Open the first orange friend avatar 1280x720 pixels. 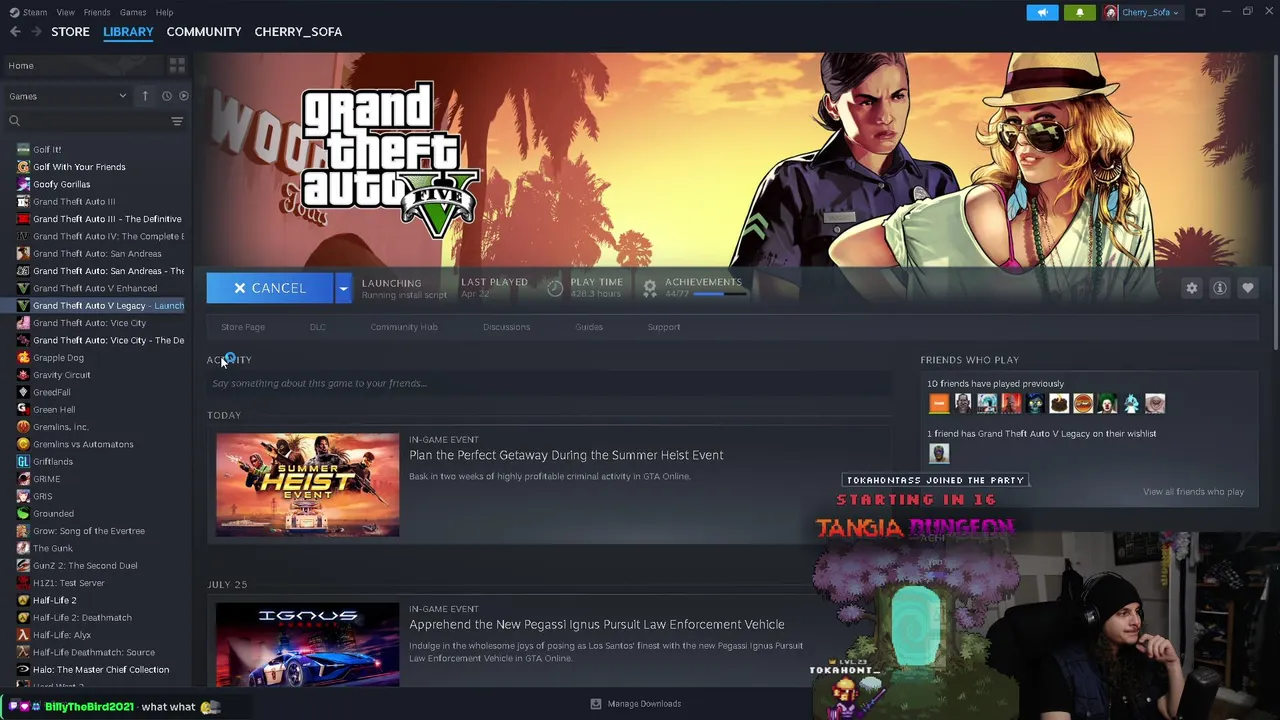(x=939, y=403)
